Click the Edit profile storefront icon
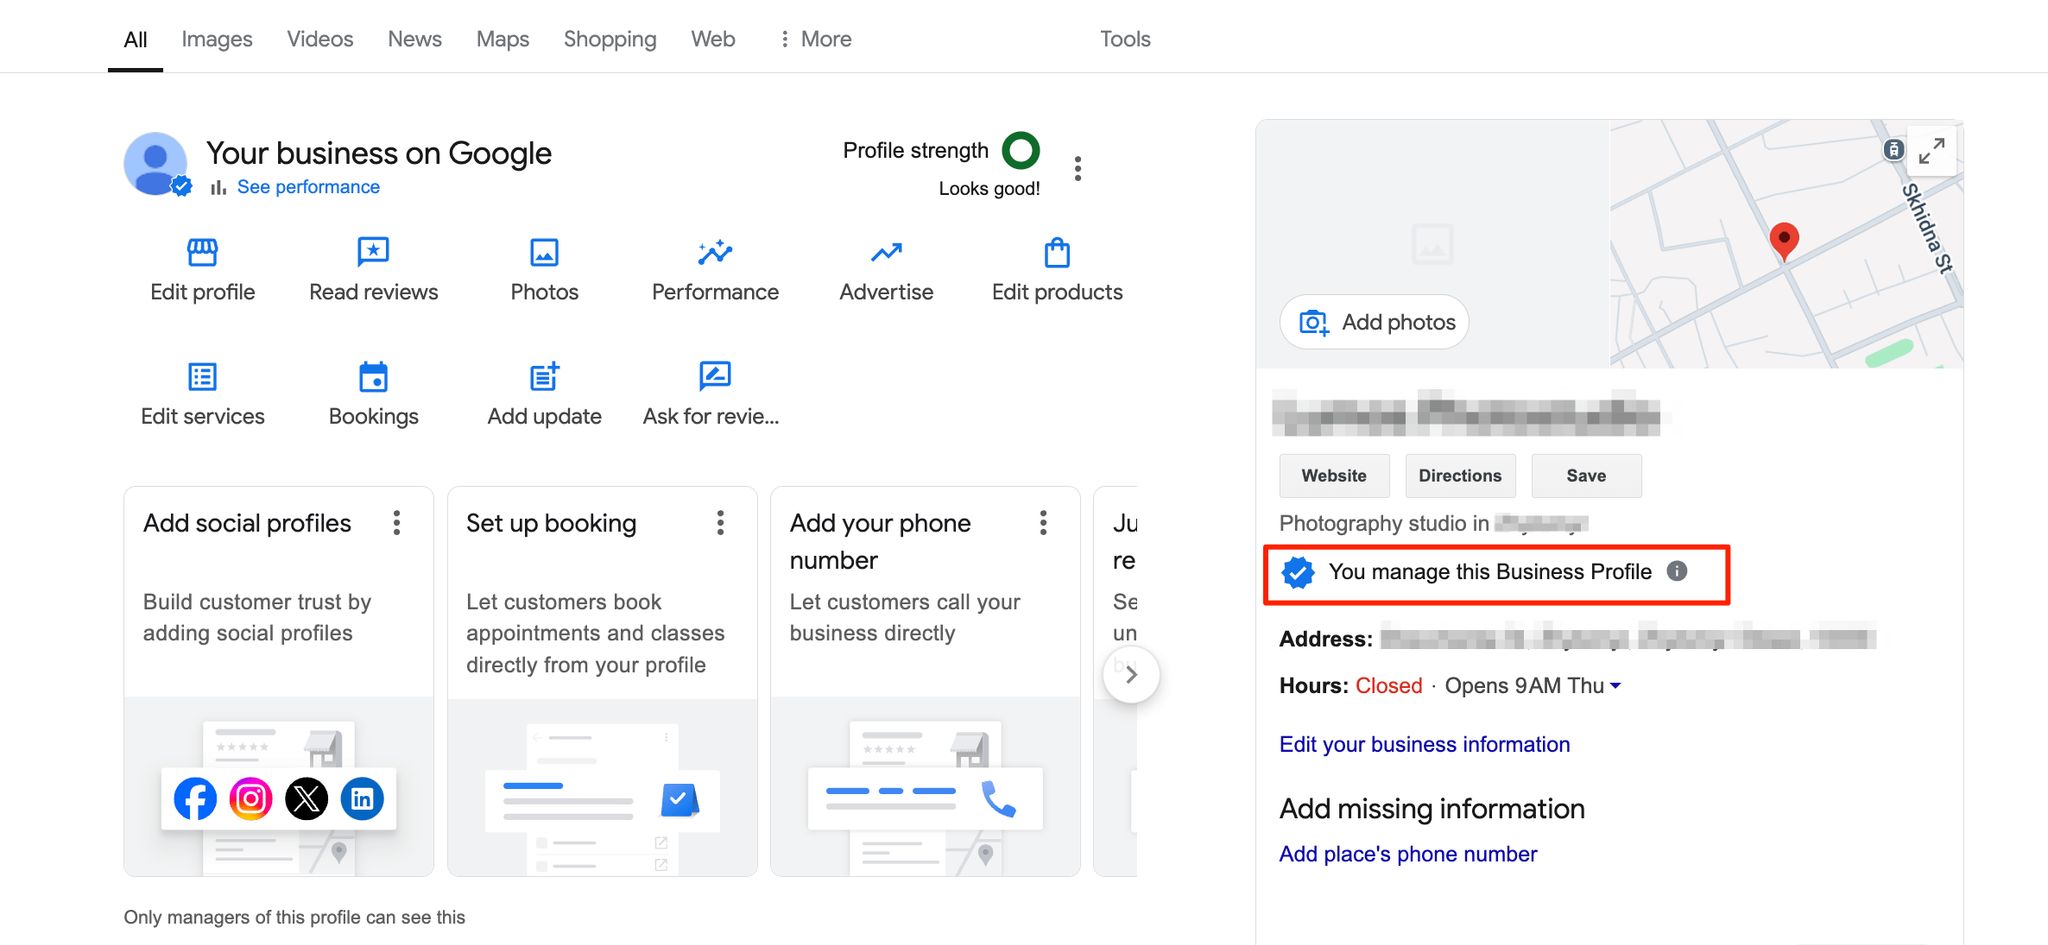The height and width of the screenshot is (945, 2048). click(202, 252)
